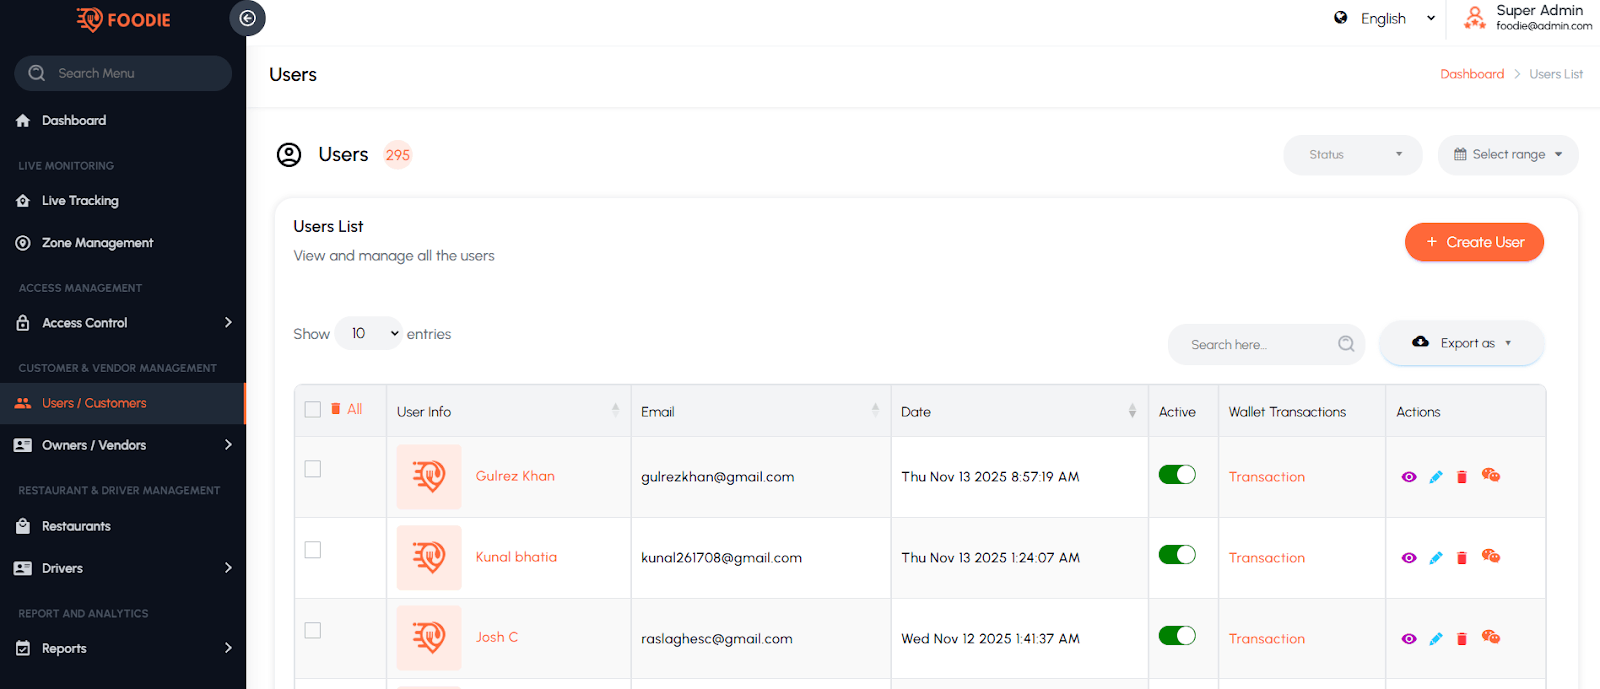
Task: View Josh C's details via eye icon
Action: pyautogui.click(x=1409, y=639)
